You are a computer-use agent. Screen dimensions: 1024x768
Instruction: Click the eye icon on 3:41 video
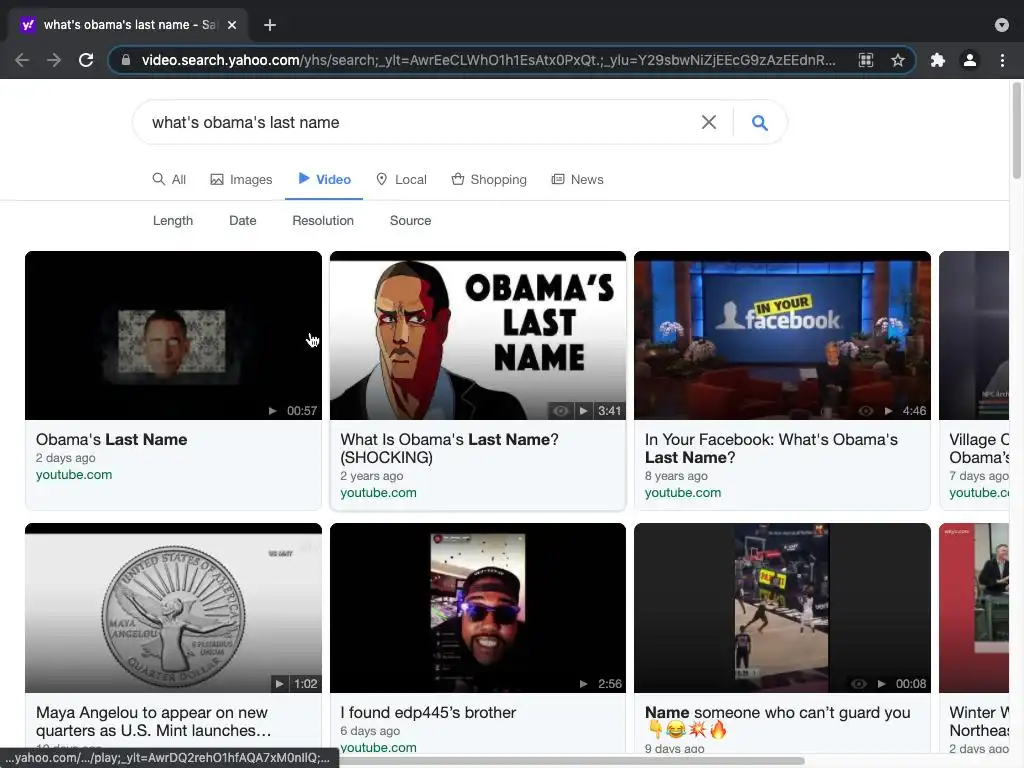pos(560,411)
